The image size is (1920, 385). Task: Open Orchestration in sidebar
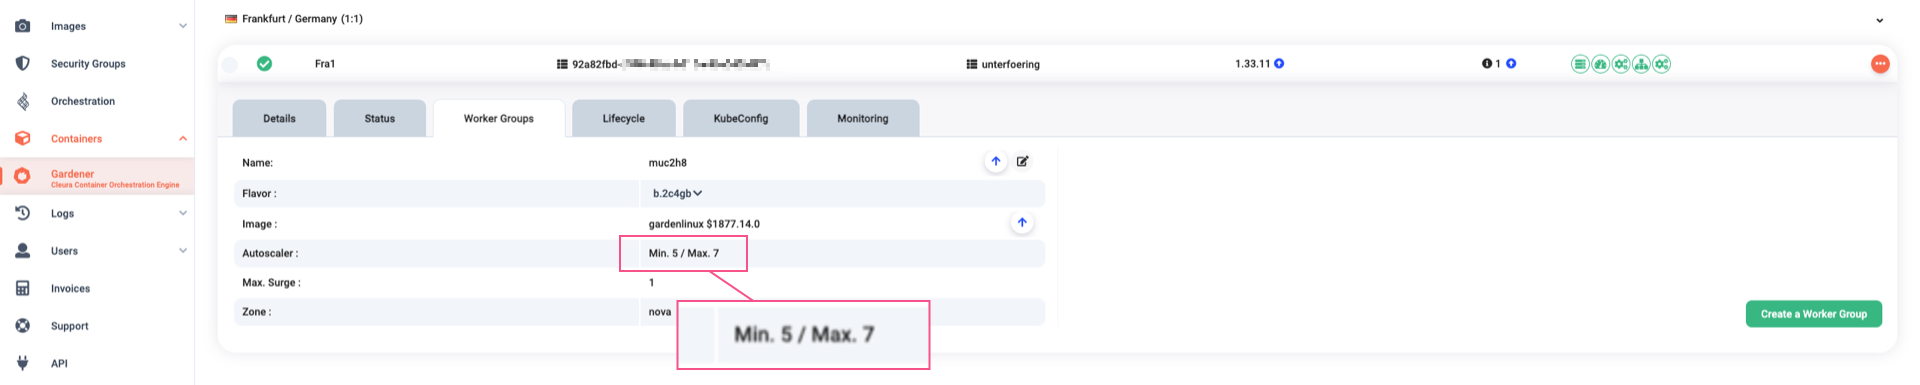tap(83, 101)
